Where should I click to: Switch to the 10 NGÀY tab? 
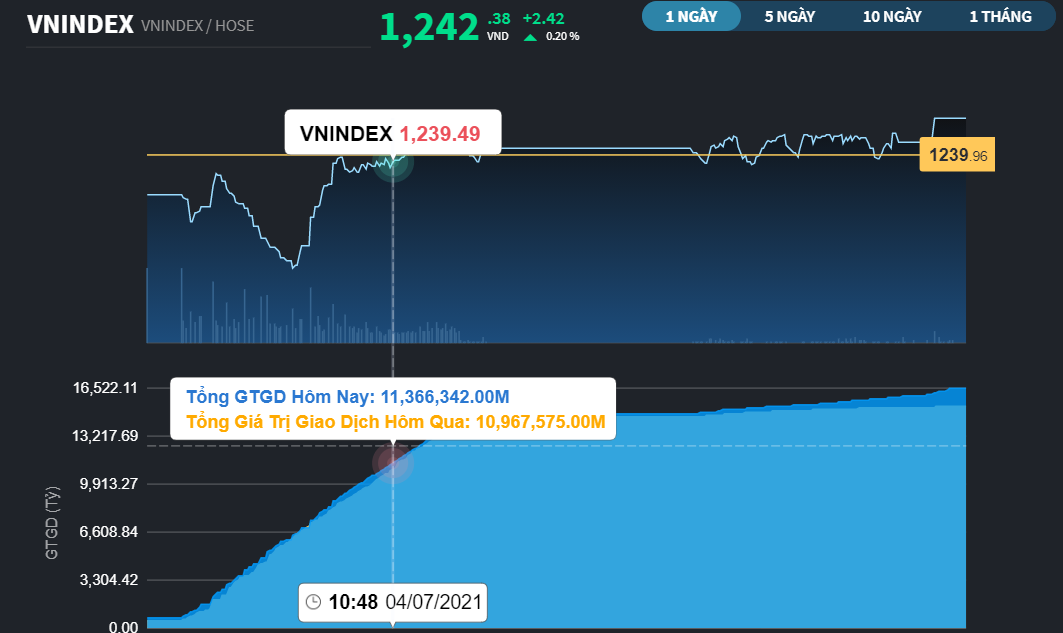891,16
